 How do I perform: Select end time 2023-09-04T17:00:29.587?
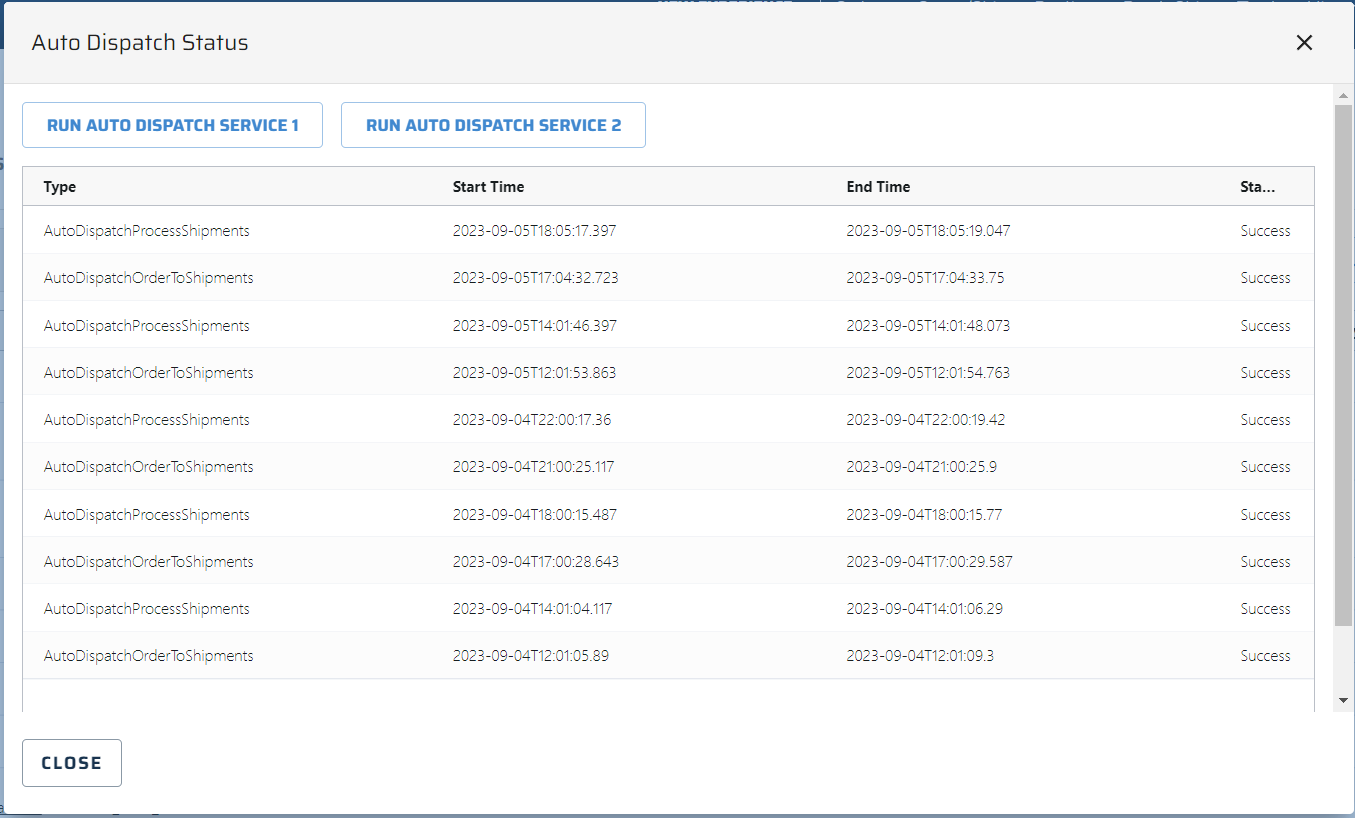(929, 562)
